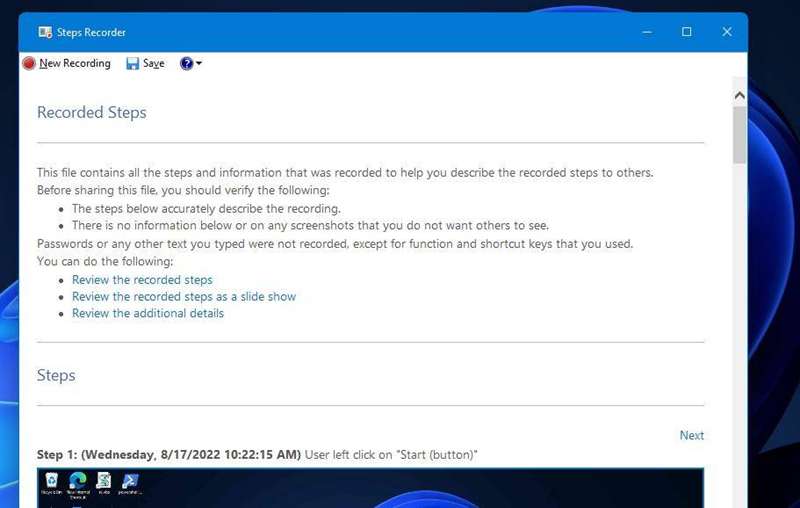Image resolution: width=800 pixels, height=508 pixels.
Task: Jump to the following step via Next link
Action: [691, 435]
